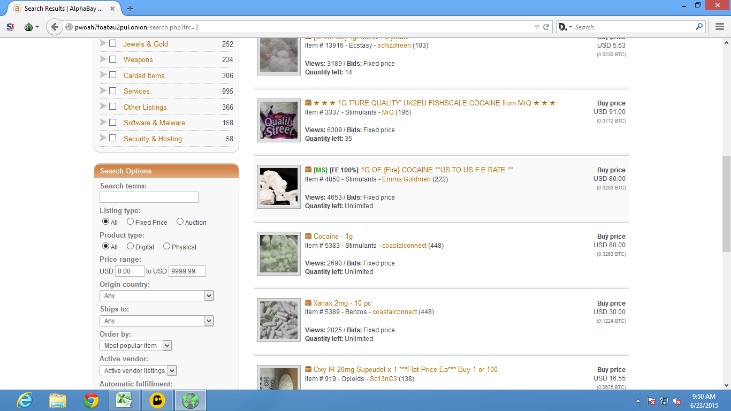Select the Auction listing type radio
The width and height of the screenshot is (731, 411).
tap(180, 222)
